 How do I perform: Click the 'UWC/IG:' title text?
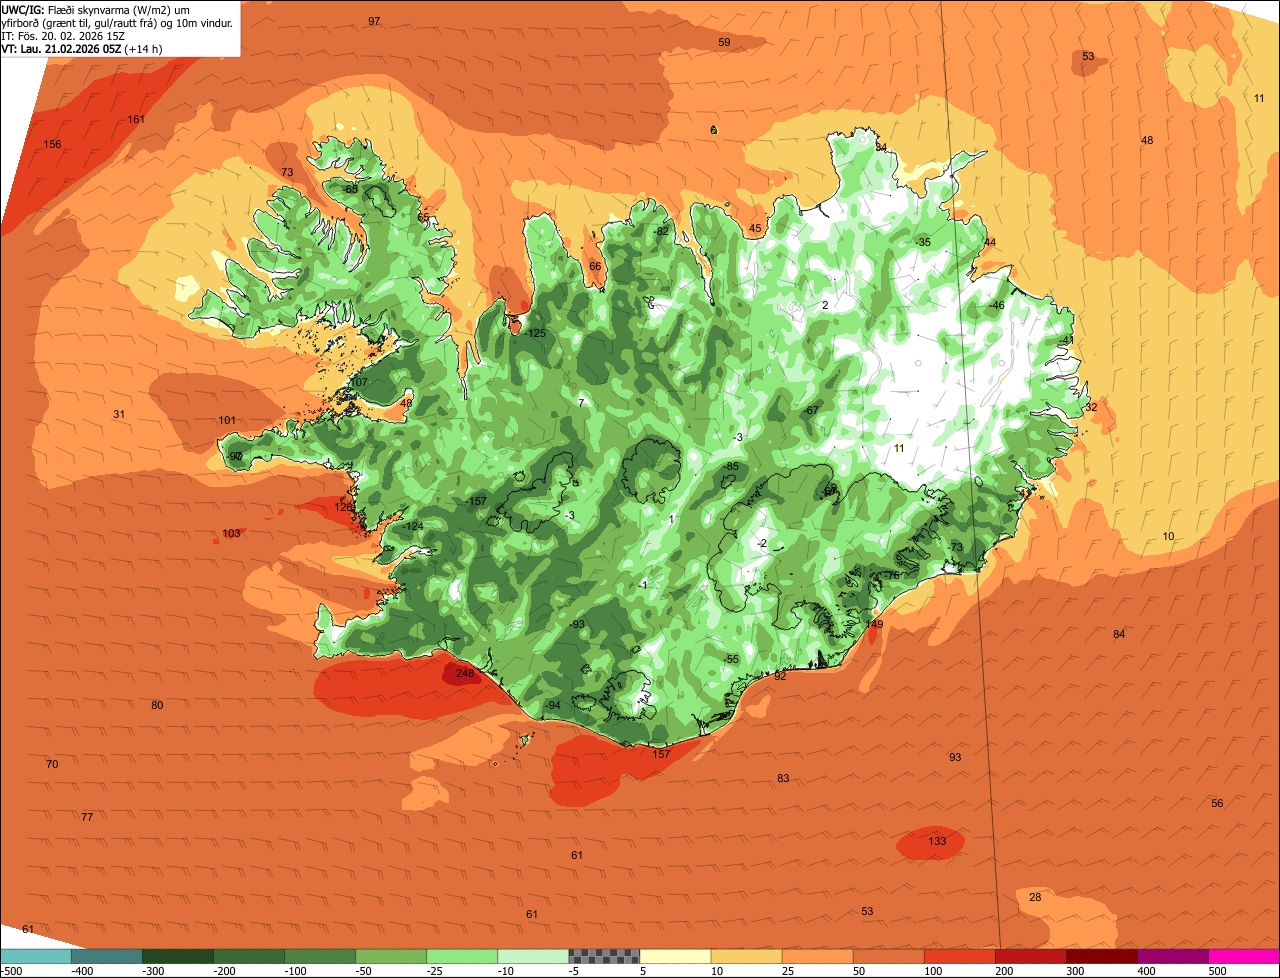(22, 8)
